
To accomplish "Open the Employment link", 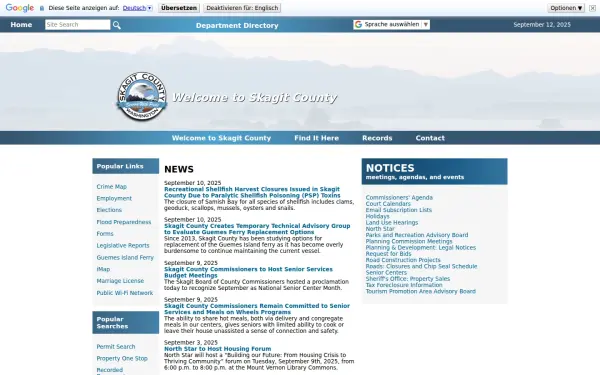I will (x=114, y=199).
